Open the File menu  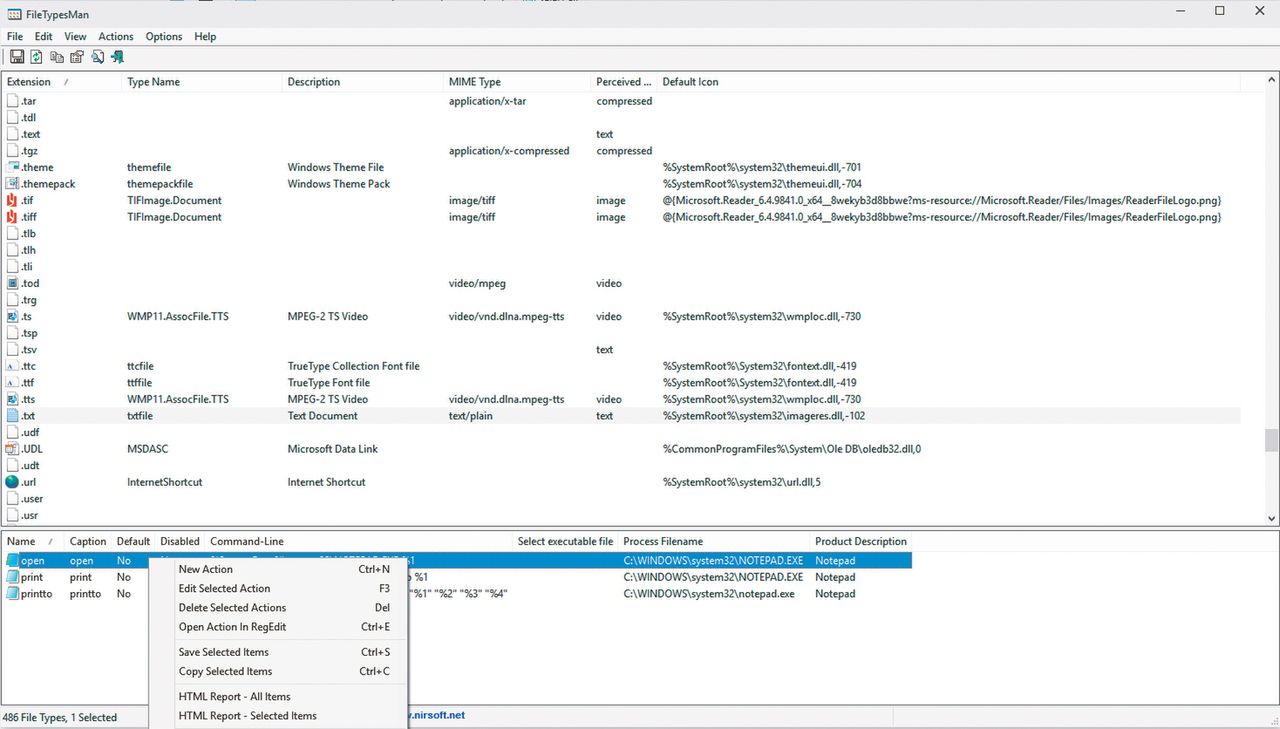[15, 36]
